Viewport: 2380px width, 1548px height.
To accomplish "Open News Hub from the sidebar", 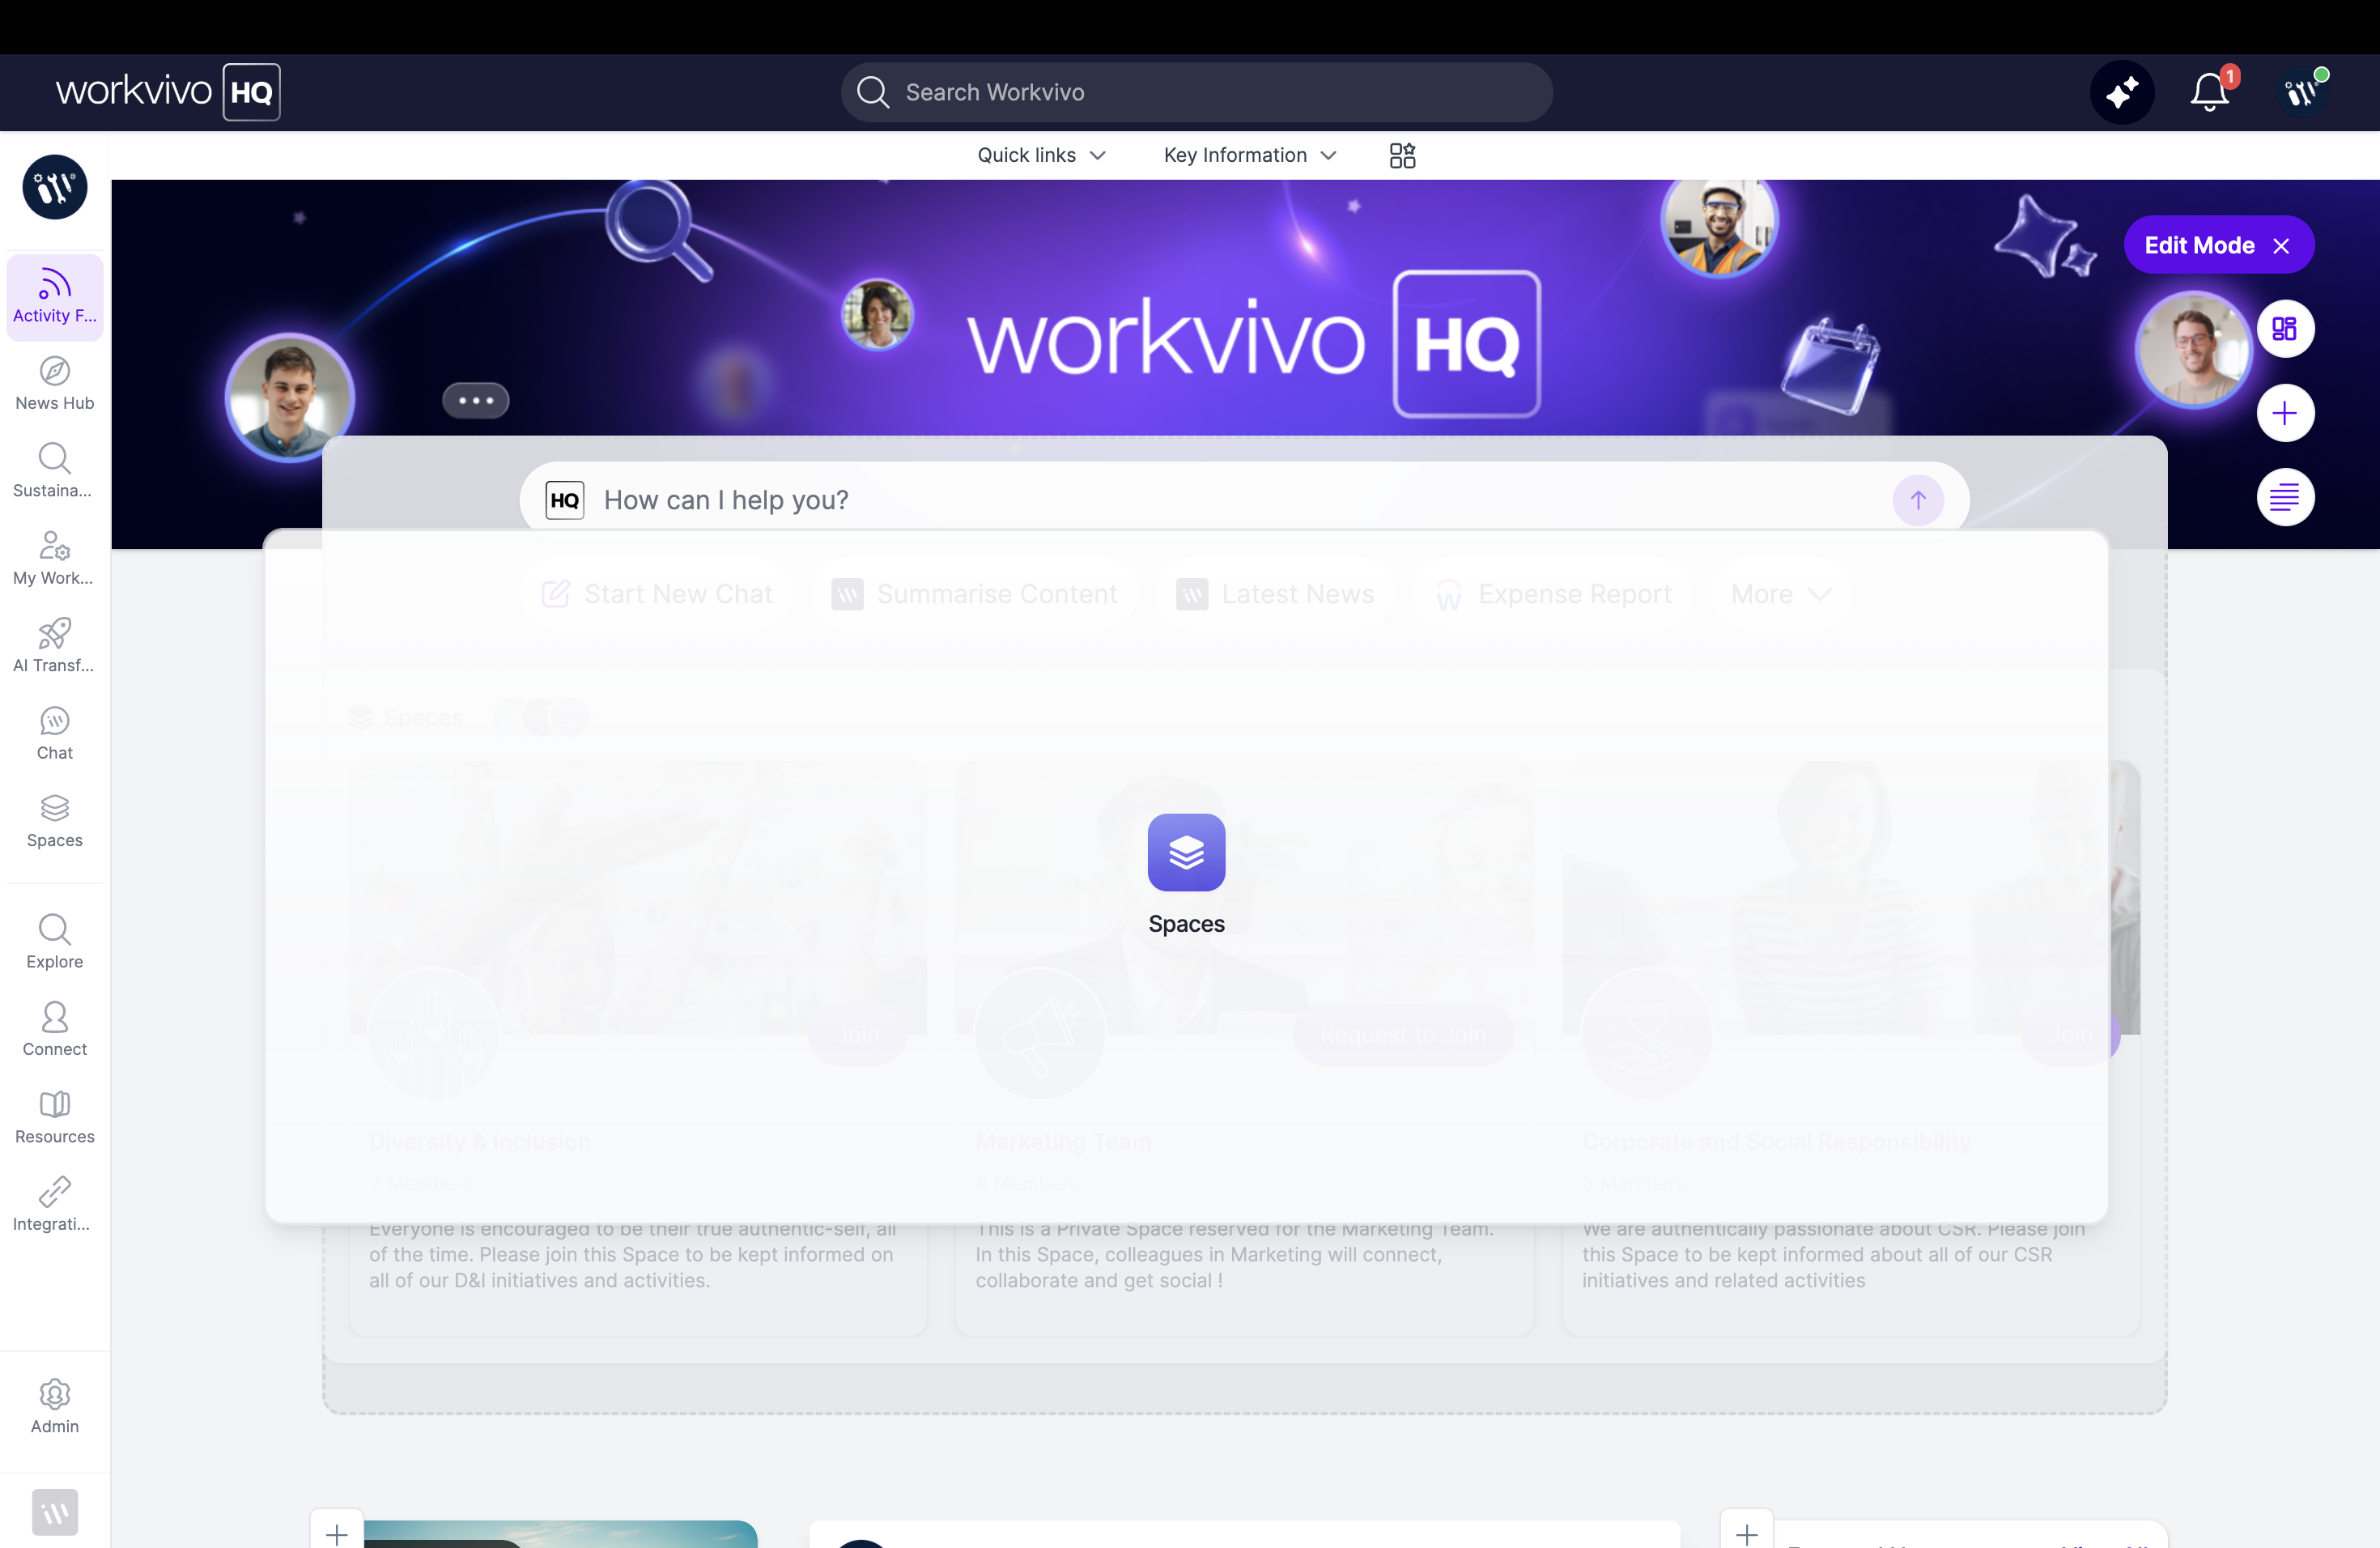I will pos(55,385).
